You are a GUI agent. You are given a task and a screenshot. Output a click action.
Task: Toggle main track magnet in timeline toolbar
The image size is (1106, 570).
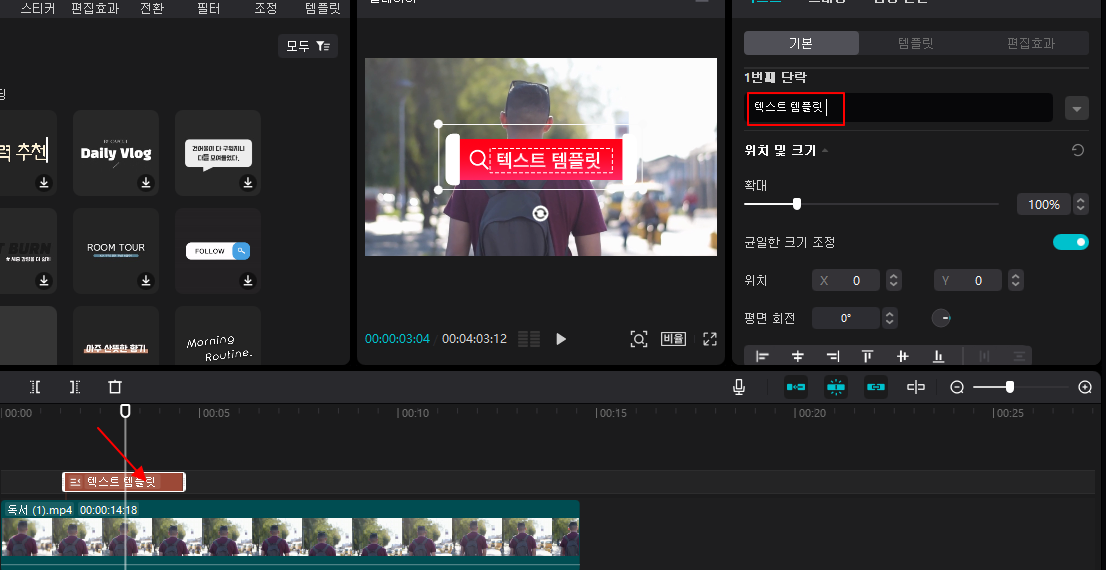coord(796,387)
